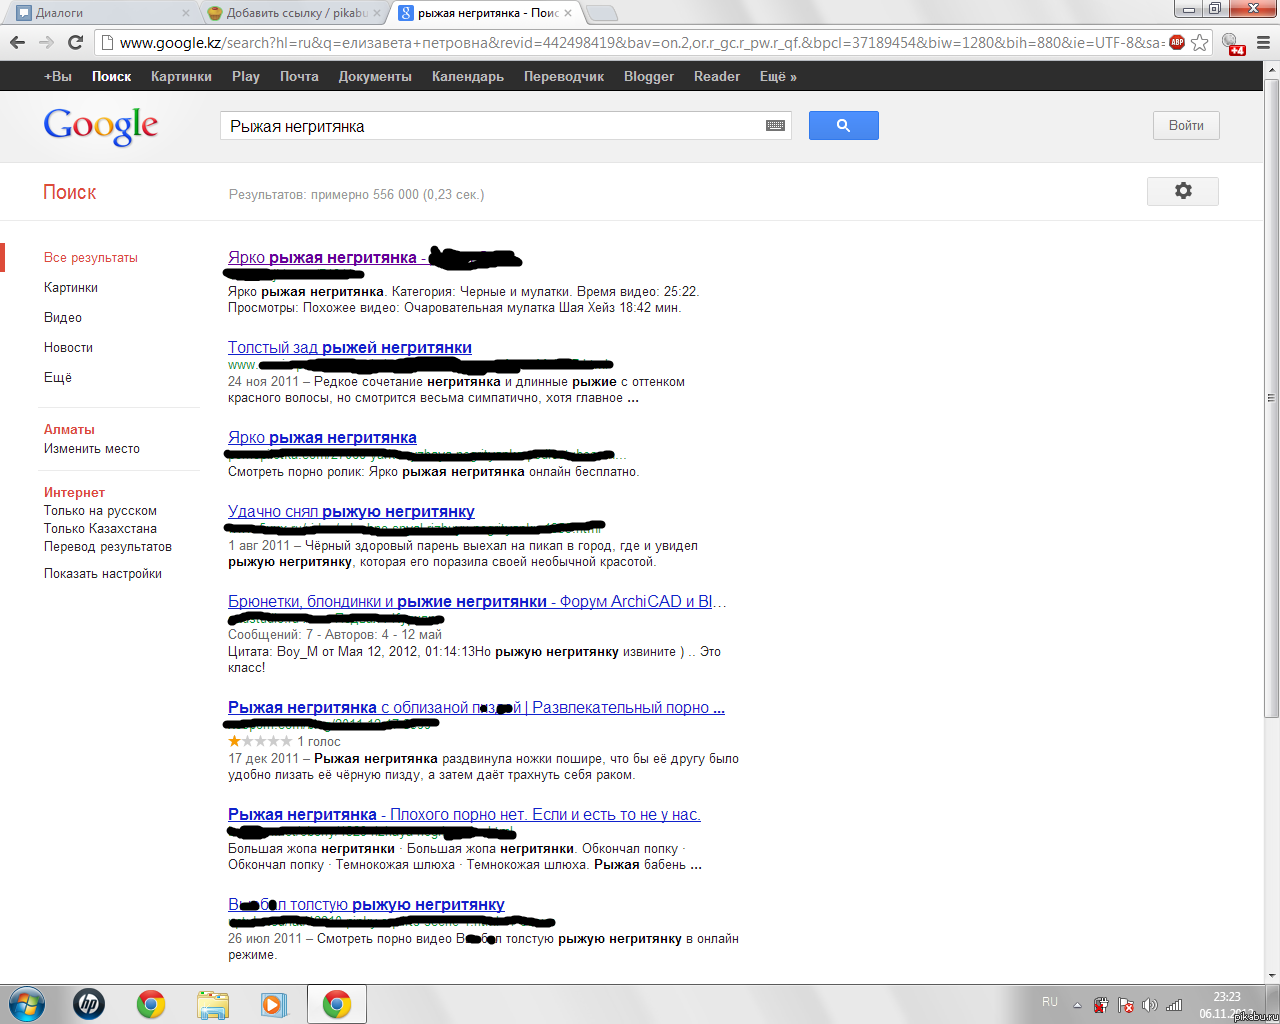The width and height of the screenshot is (1280, 1024).
Task: Filter by Видео in the left sidebar
Action: coord(63,317)
